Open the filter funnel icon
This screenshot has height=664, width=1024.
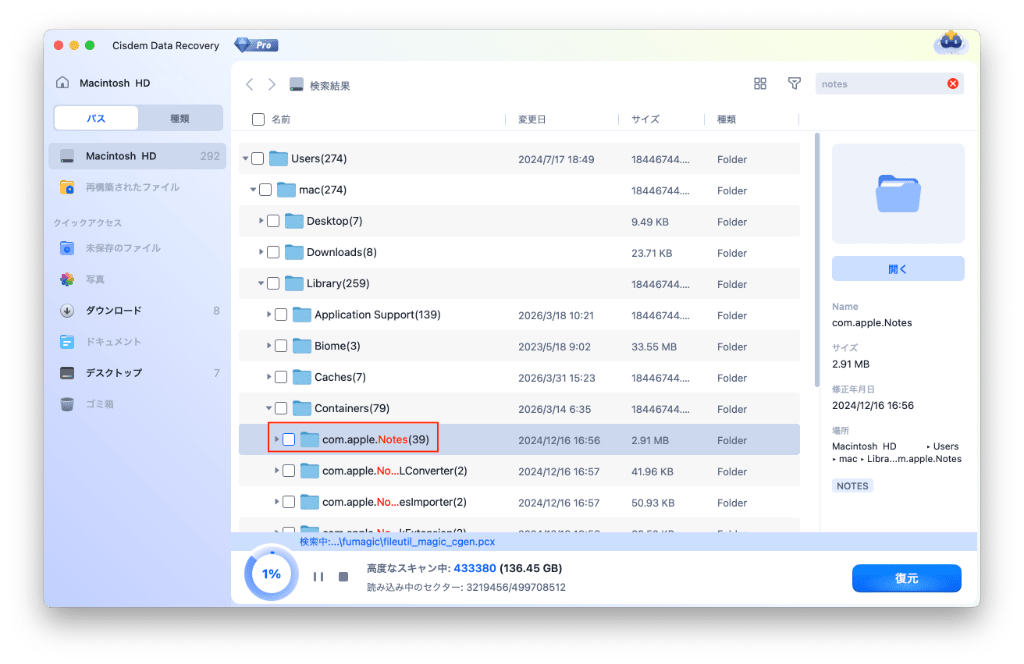click(794, 84)
